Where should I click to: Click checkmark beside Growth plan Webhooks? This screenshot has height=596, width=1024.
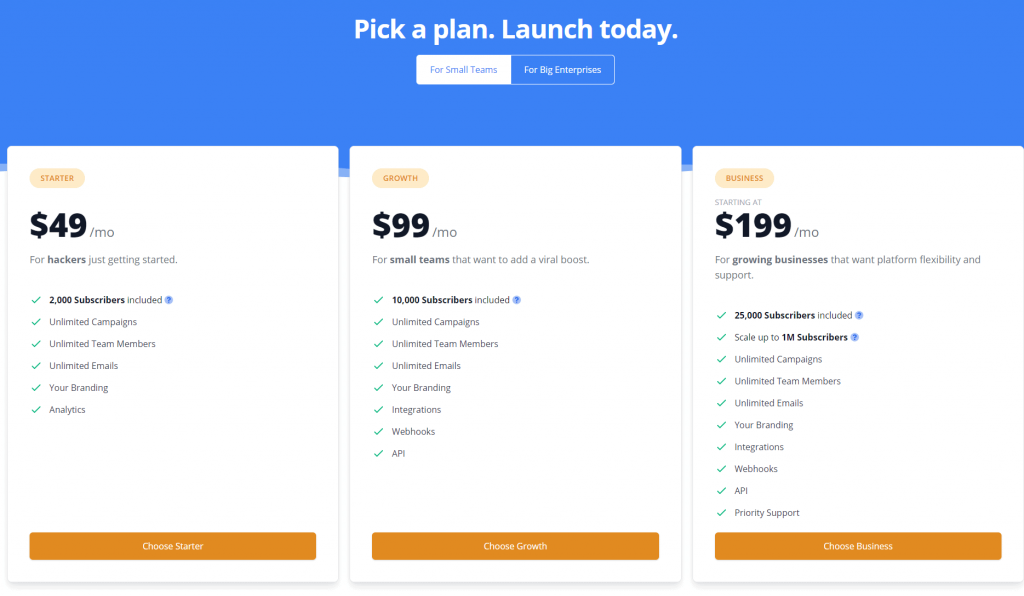pyautogui.click(x=379, y=432)
